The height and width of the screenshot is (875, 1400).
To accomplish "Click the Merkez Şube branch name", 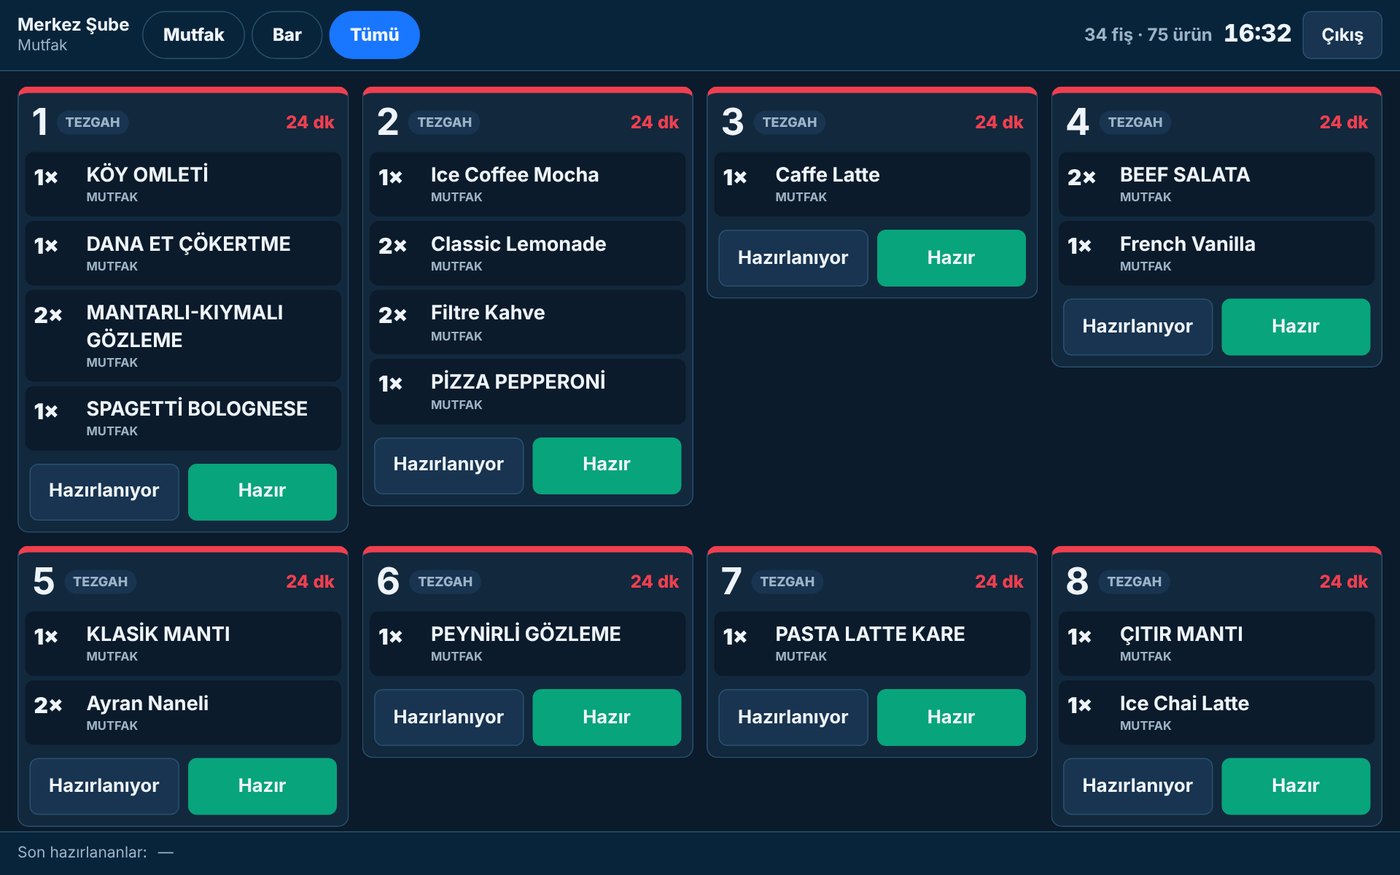I will pyautogui.click(x=73, y=25).
